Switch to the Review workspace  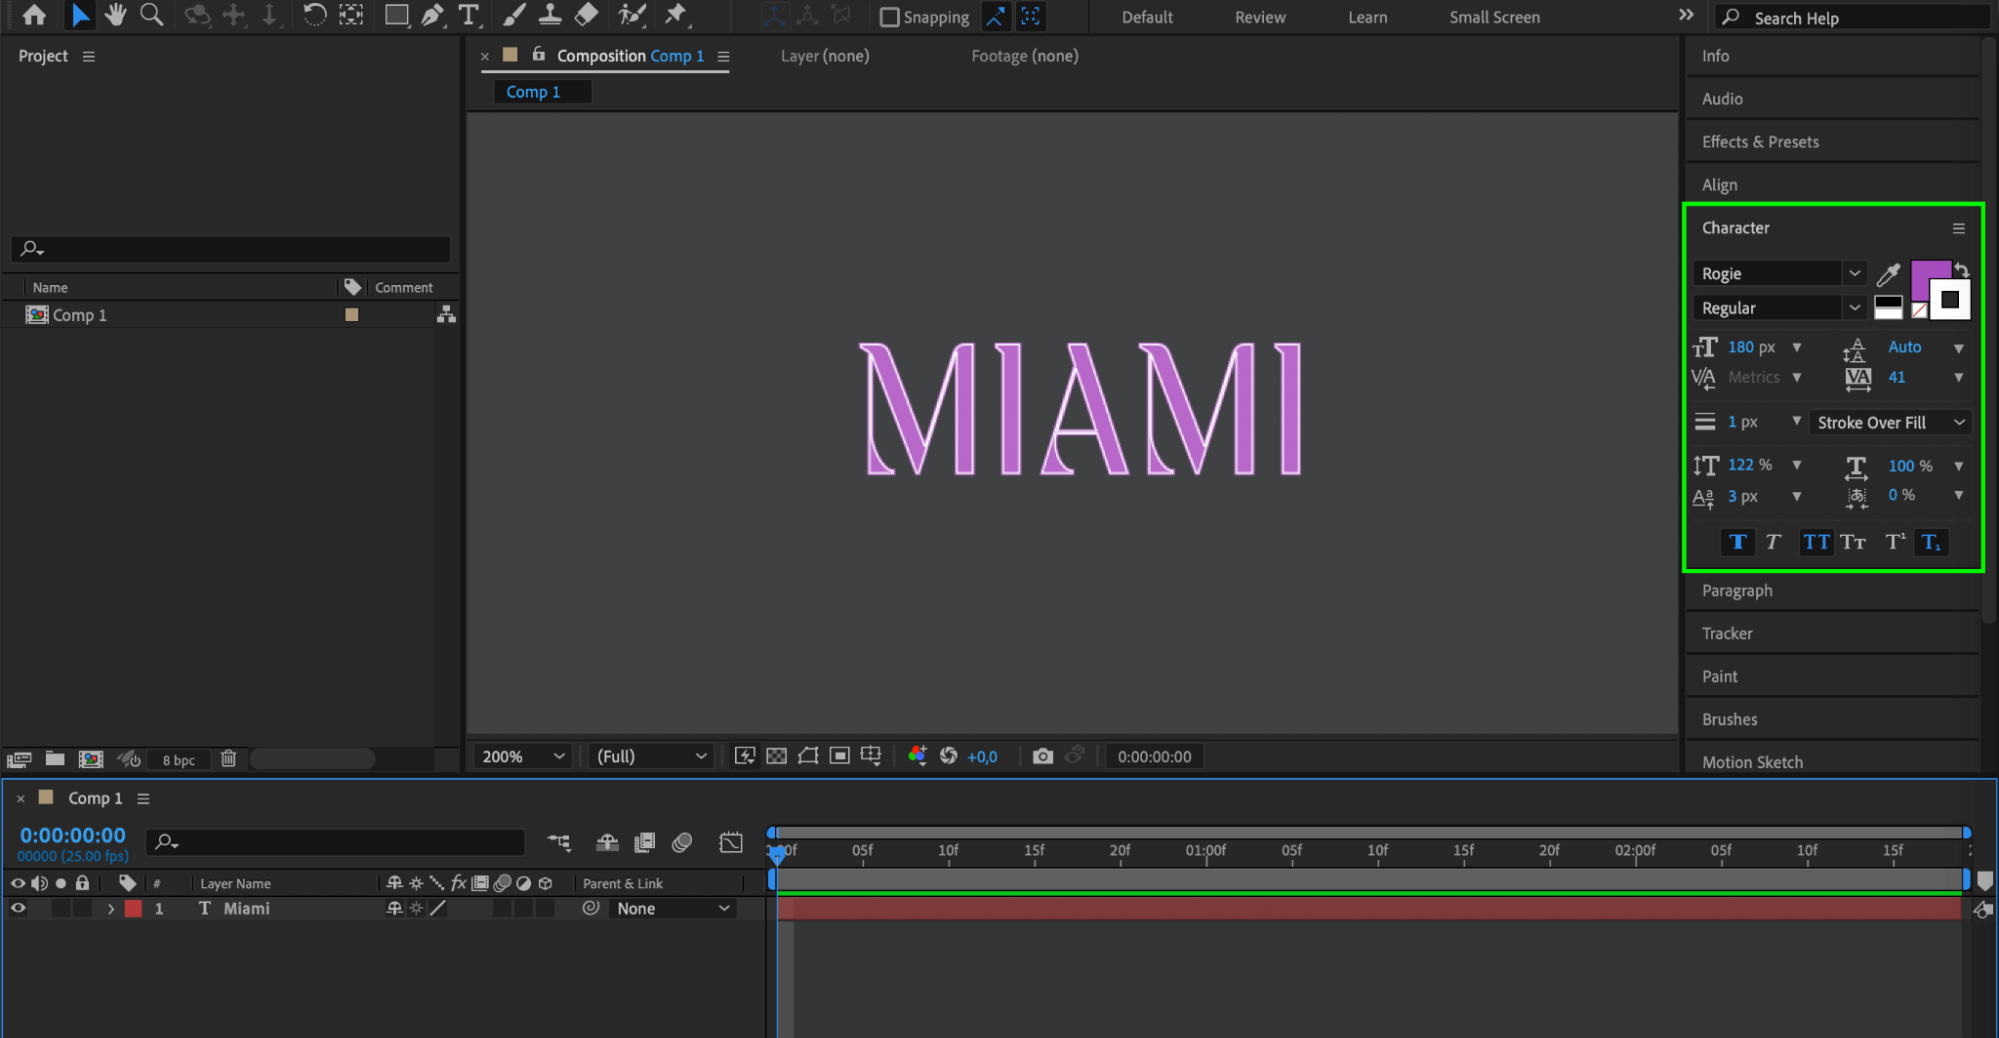point(1259,17)
